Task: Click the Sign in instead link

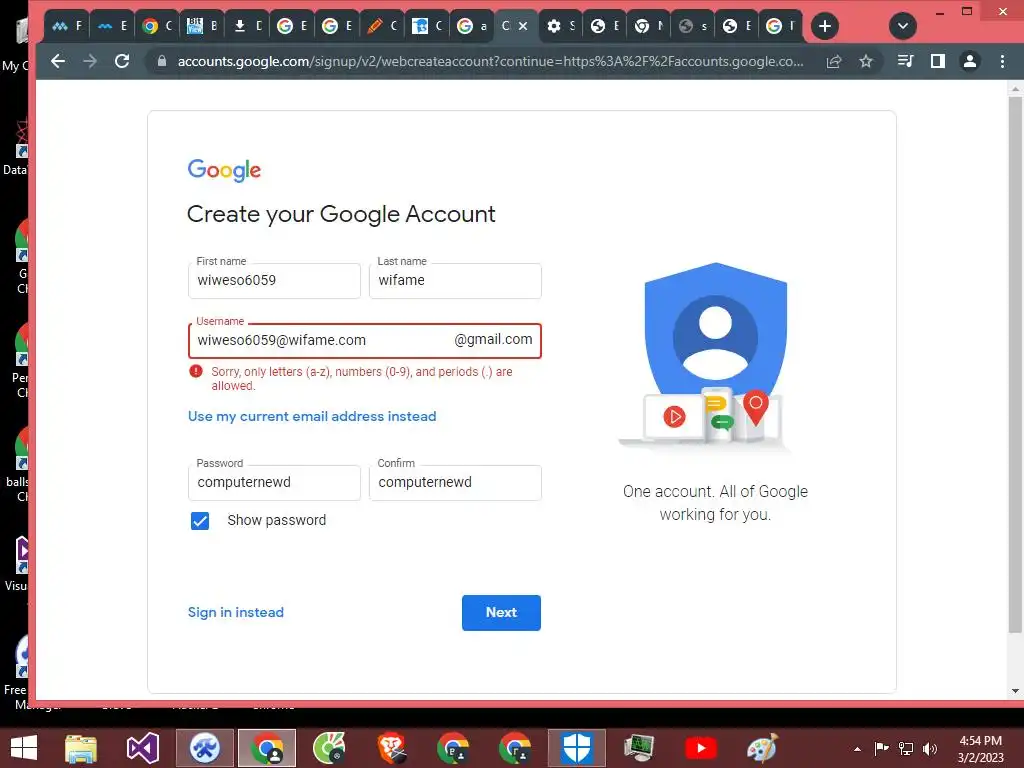Action: [x=236, y=613]
